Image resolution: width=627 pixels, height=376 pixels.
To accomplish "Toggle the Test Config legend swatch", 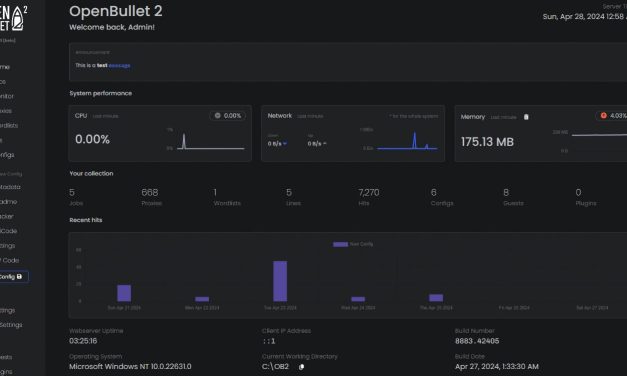I will pos(340,244).
